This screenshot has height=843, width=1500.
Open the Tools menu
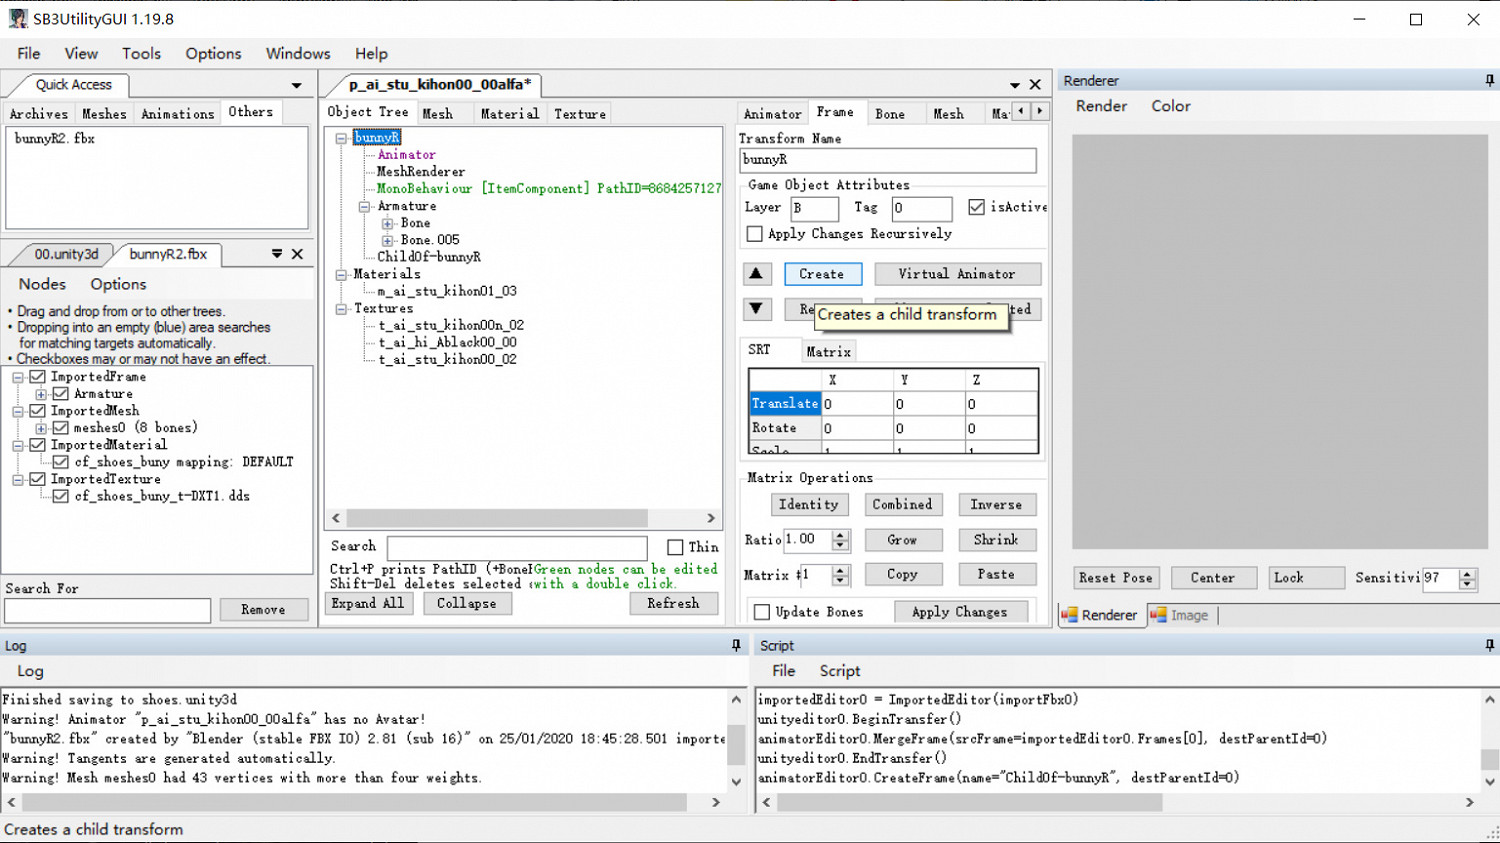click(x=141, y=54)
